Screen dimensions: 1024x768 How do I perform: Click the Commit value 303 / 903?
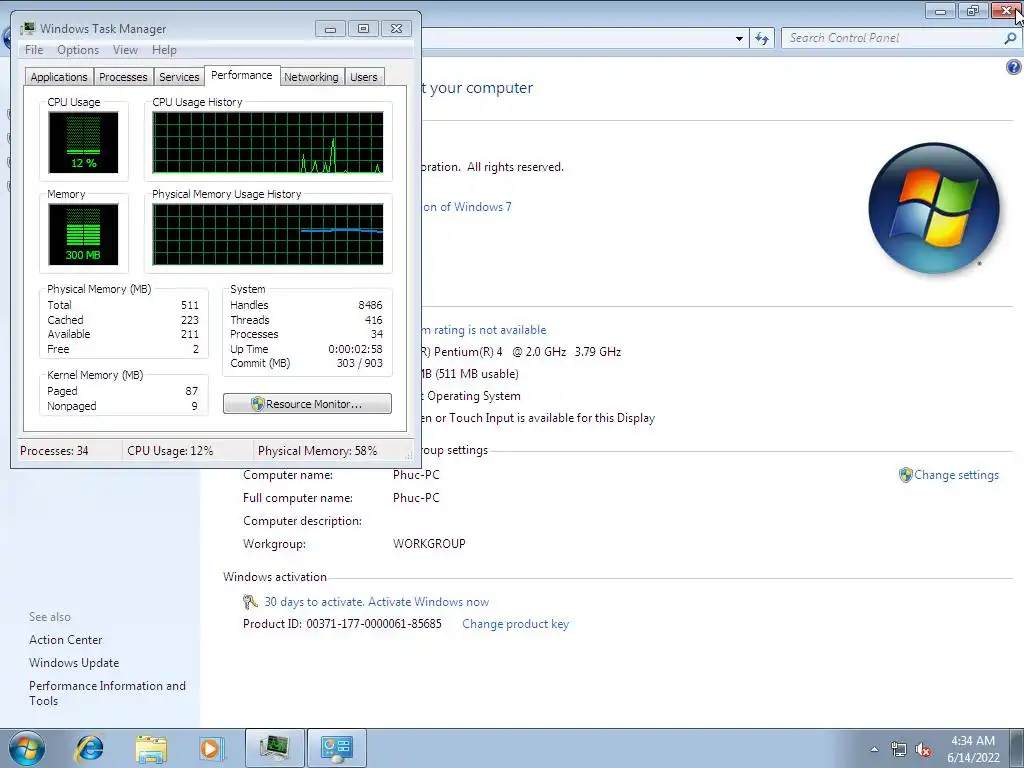click(359, 364)
